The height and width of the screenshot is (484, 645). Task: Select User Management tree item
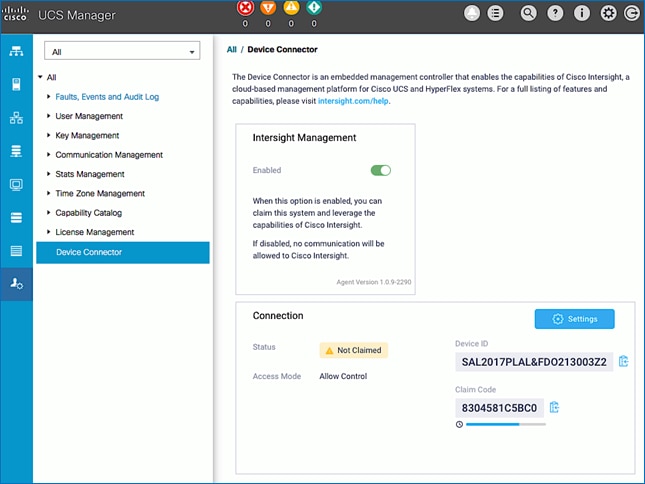tap(89, 116)
